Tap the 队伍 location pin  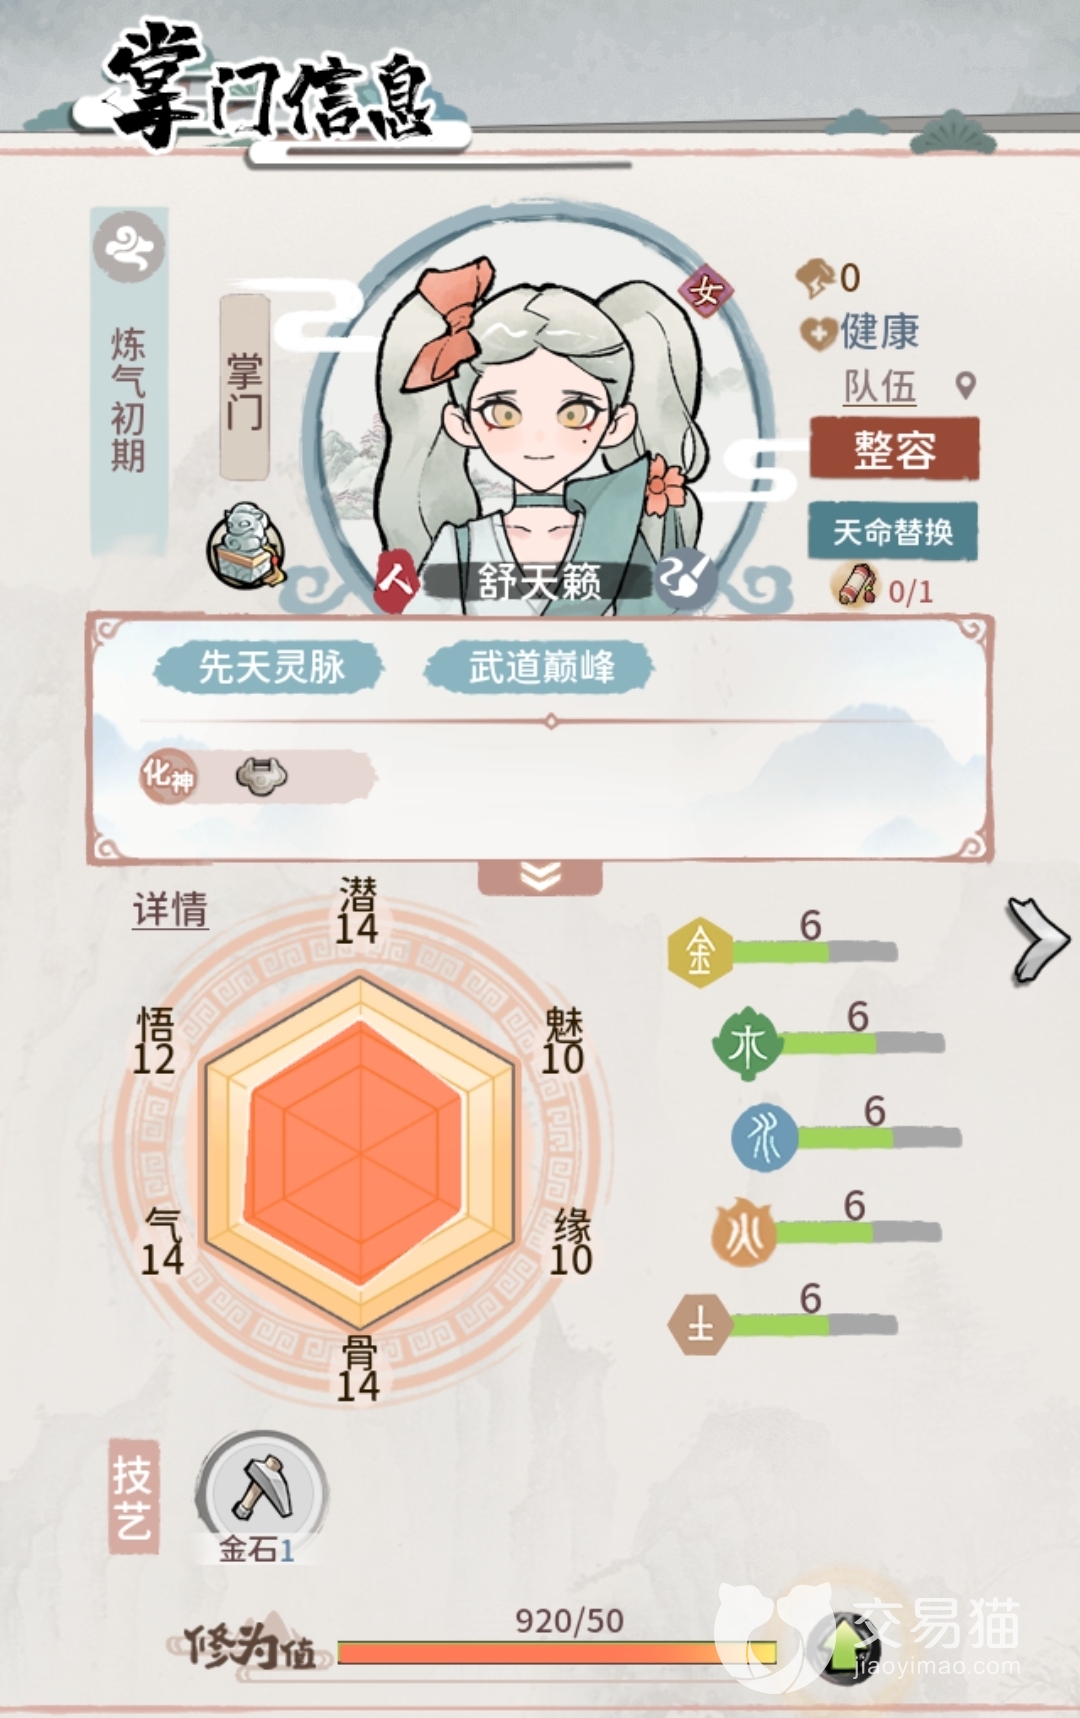tap(965, 385)
